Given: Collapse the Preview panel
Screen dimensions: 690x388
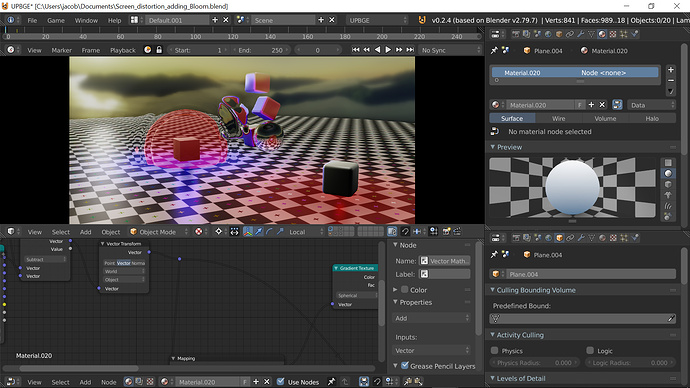Looking at the screenshot, I should [492, 147].
